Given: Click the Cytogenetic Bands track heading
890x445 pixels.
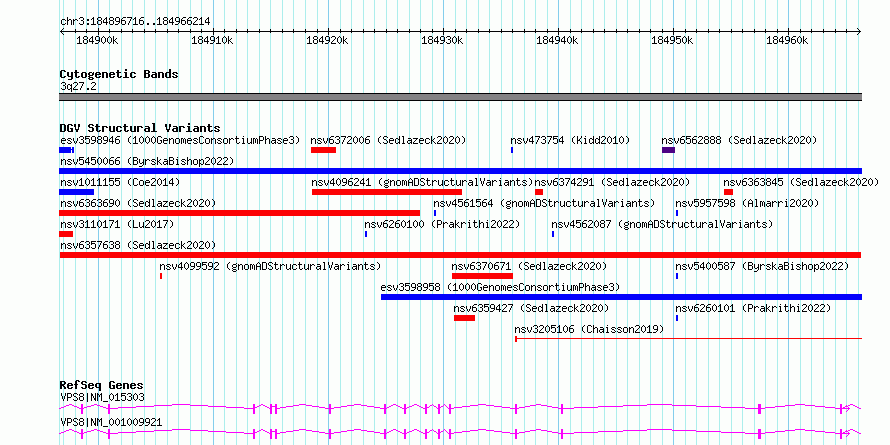Looking at the screenshot, I should (119, 74).
